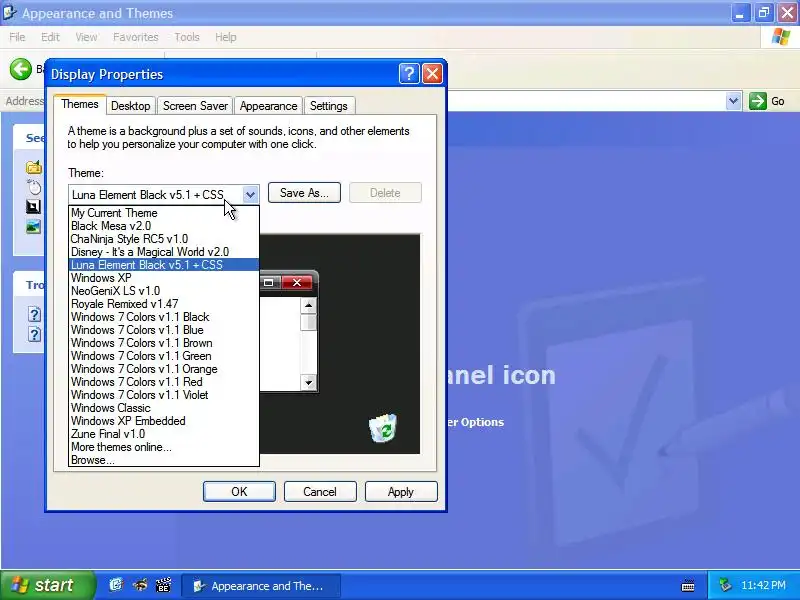The width and height of the screenshot is (800, 600).
Task: Select 'Windows 7 Colors v1.1 Black'
Action: (x=164, y=317)
